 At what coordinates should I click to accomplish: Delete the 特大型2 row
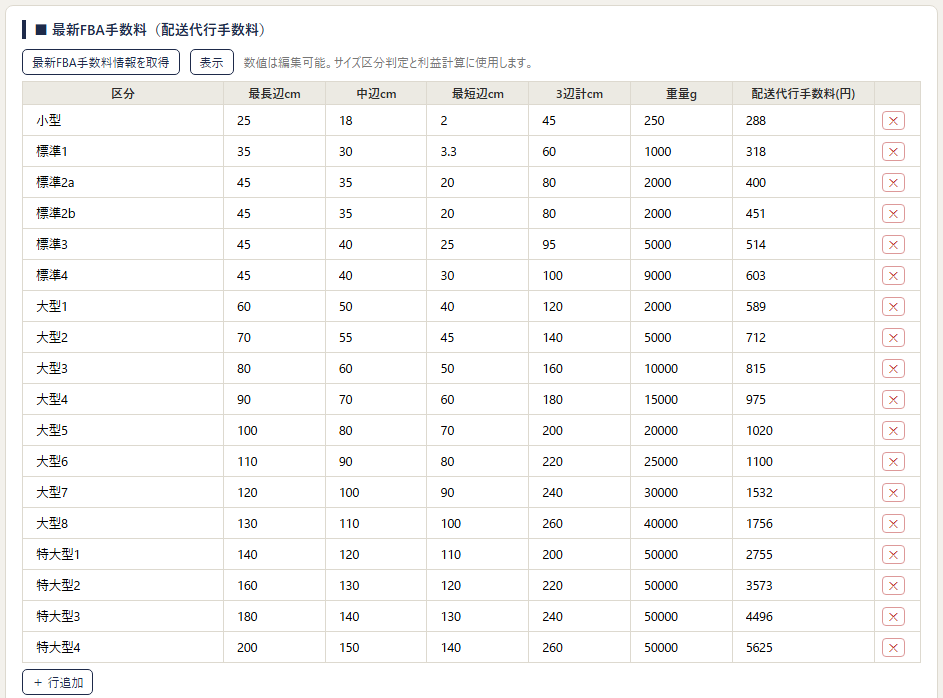pos(893,586)
